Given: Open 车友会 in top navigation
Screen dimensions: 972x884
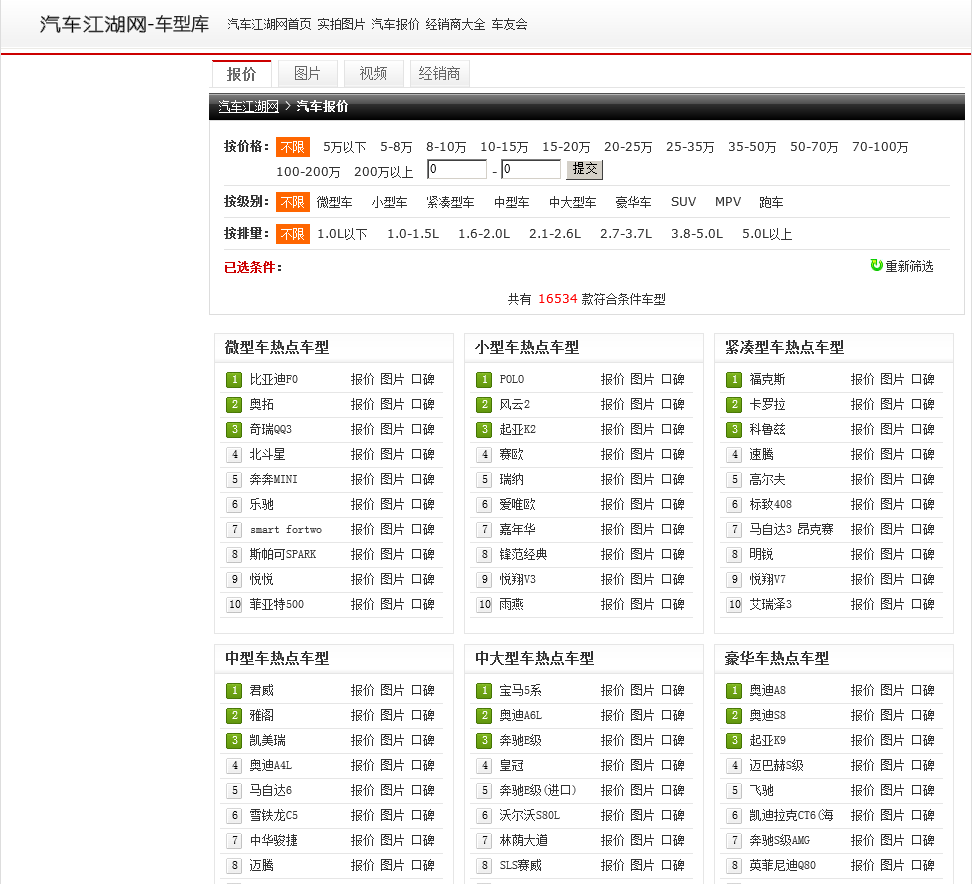Looking at the screenshot, I should 509,24.
